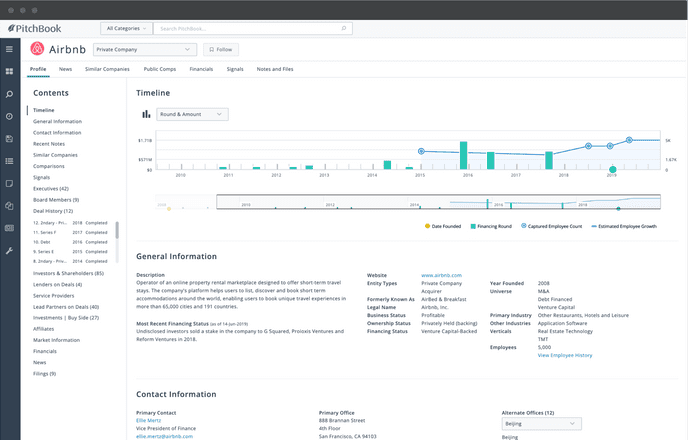Screen dimensions: 688x440
Task: Open the All Categories dropdown
Action: 127,30
